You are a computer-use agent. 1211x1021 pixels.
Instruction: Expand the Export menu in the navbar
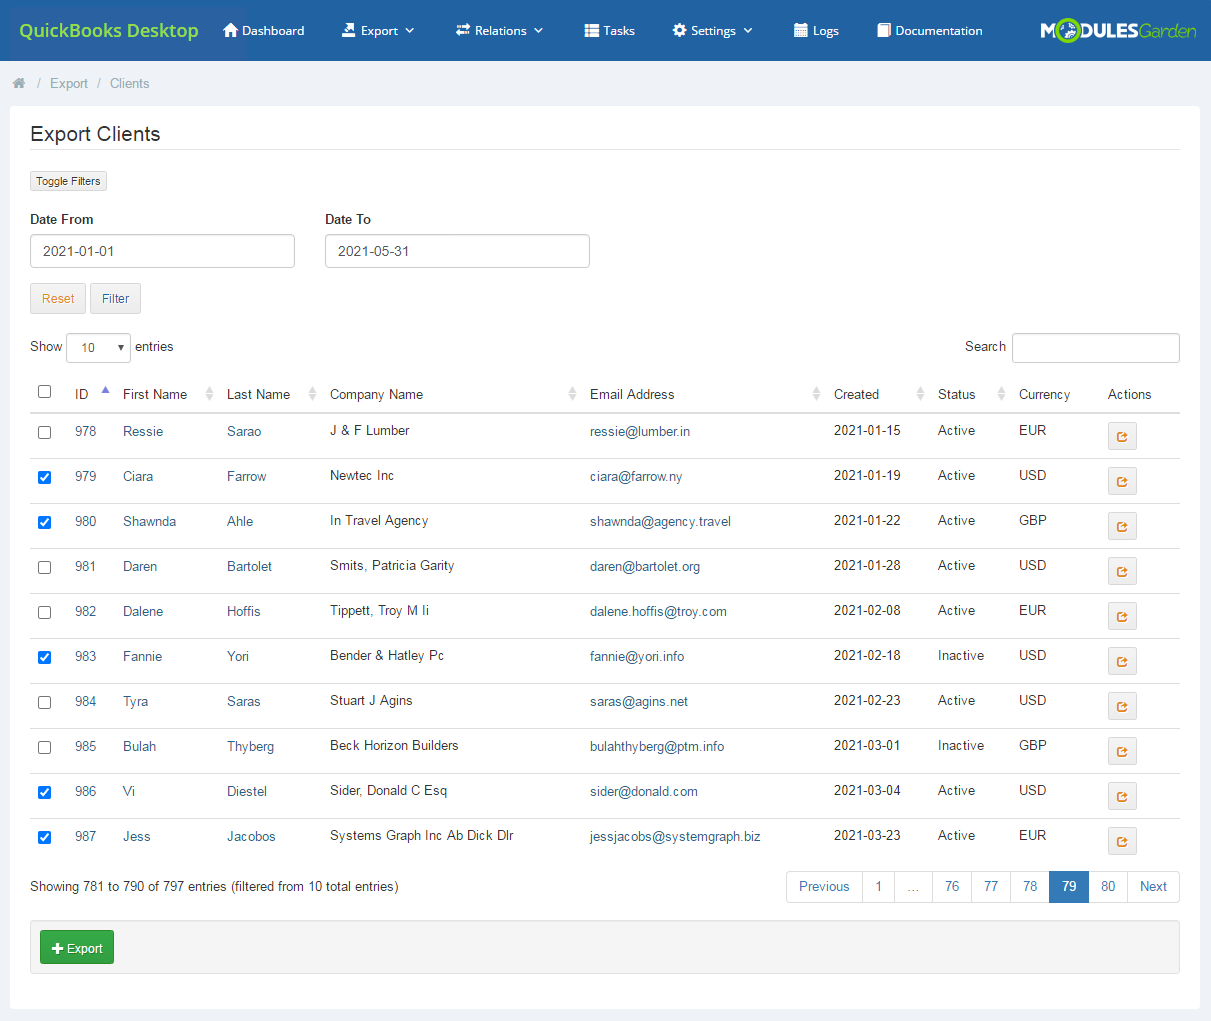tap(378, 30)
